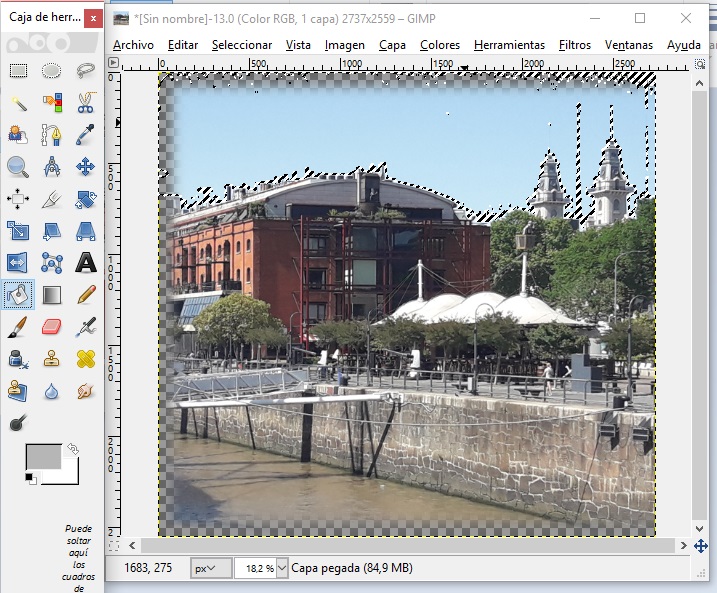Select the Measure compass tool
This screenshot has width=717, height=593.
click(x=52, y=167)
